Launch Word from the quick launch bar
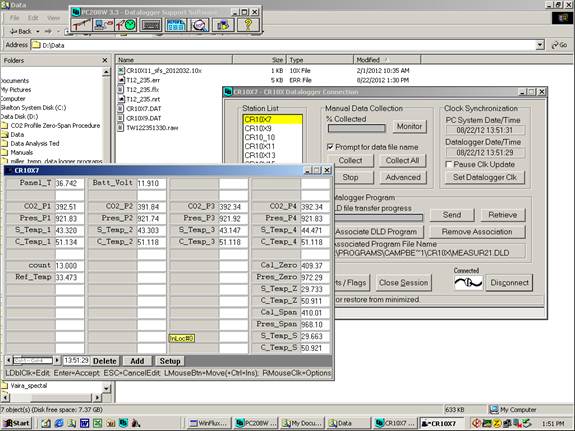 pyautogui.click(x=85, y=423)
